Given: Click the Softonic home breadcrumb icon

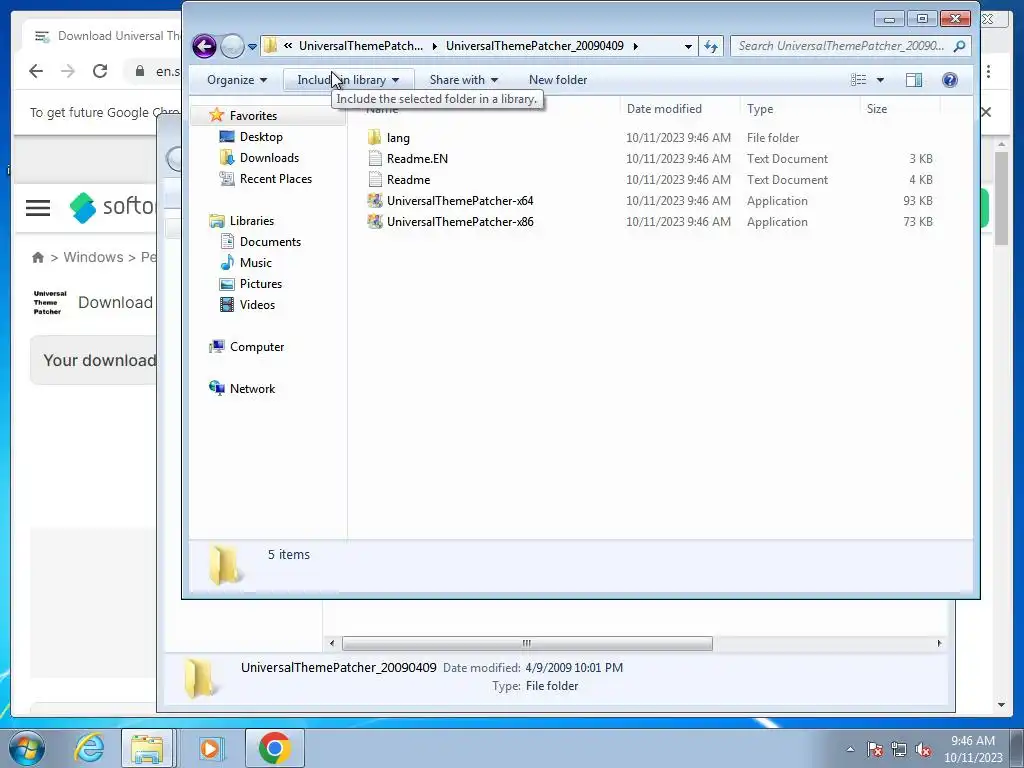Looking at the screenshot, I should 38,257.
